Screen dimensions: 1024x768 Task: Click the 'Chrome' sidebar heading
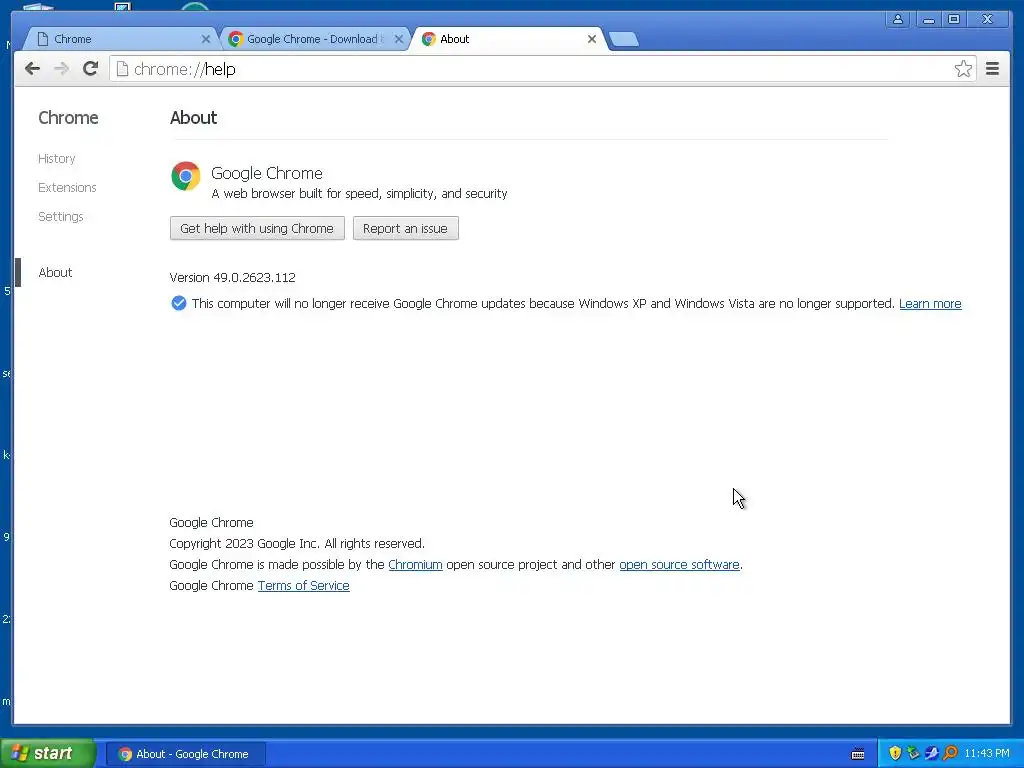pyautogui.click(x=69, y=118)
